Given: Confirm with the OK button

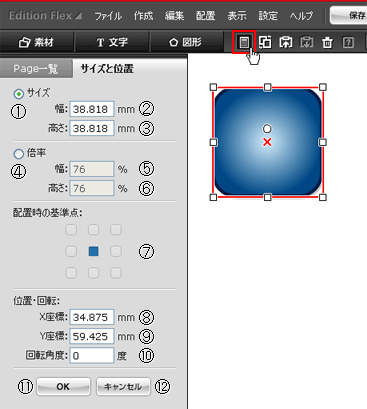Looking at the screenshot, I should 63,387.
